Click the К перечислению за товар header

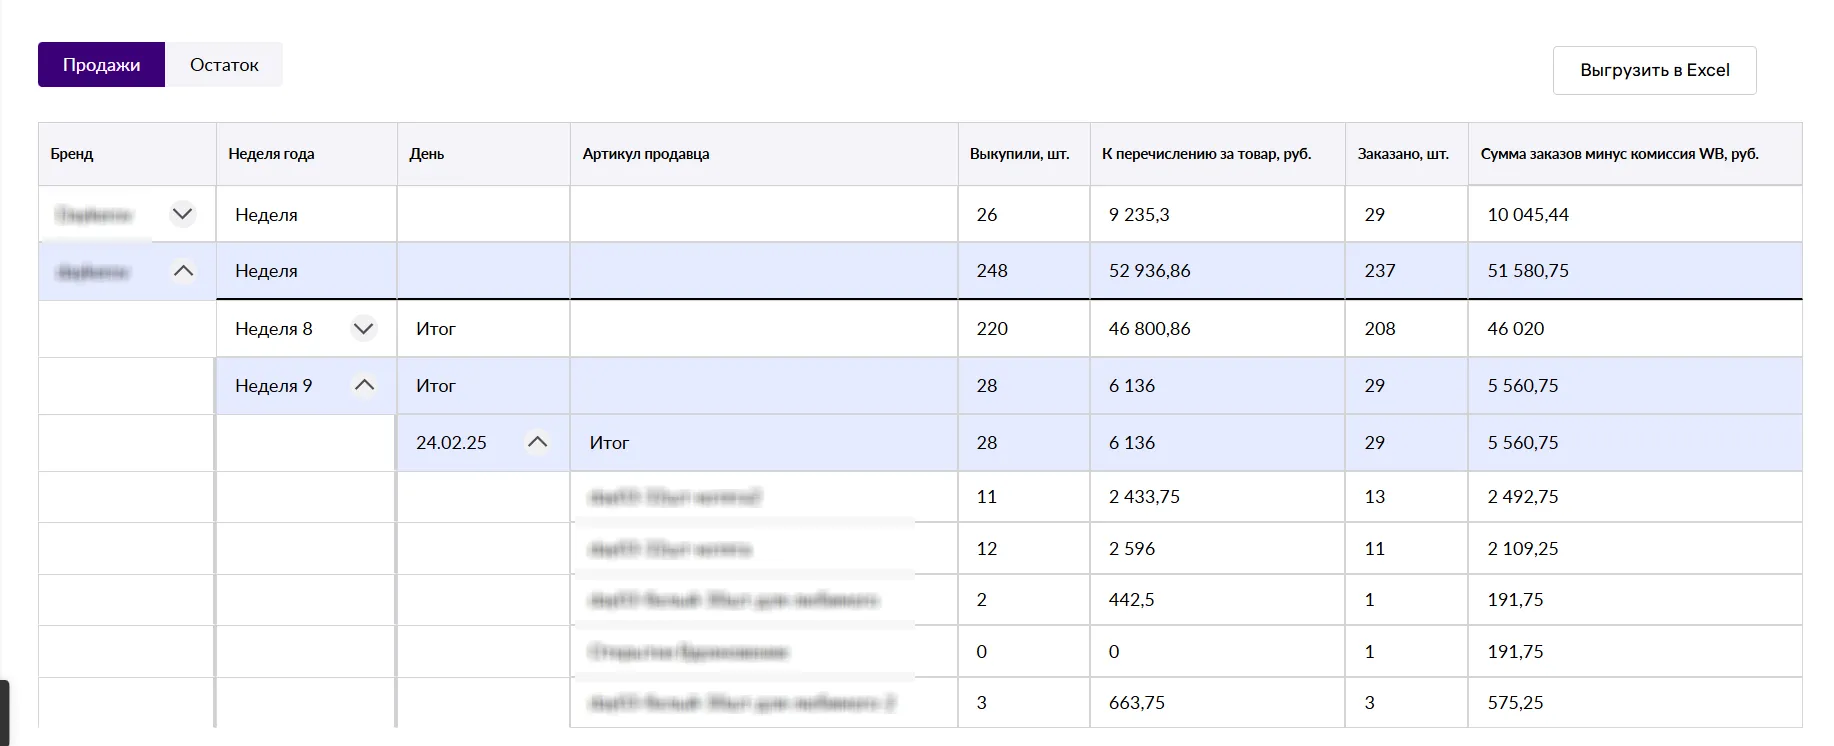coord(1206,154)
